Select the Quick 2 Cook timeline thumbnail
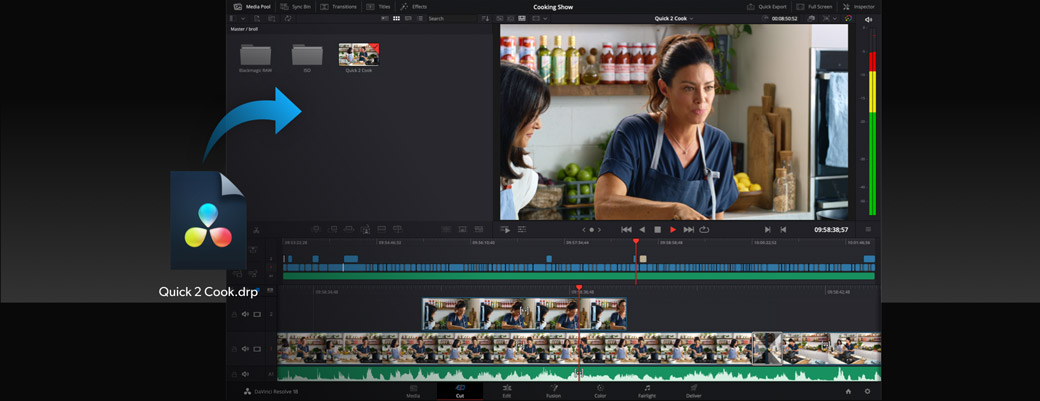The width and height of the screenshot is (1040, 401). (359, 54)
